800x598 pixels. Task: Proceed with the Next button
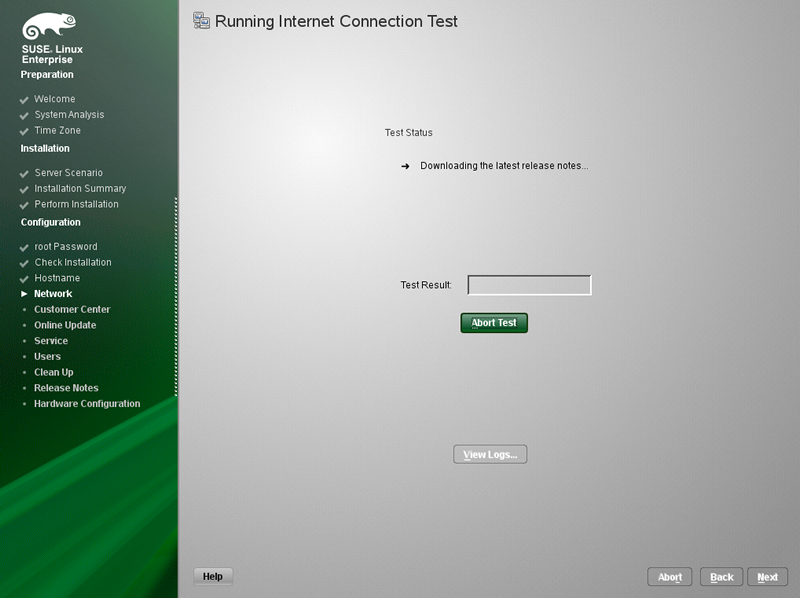pyautogui.click(x=767, y=577)
